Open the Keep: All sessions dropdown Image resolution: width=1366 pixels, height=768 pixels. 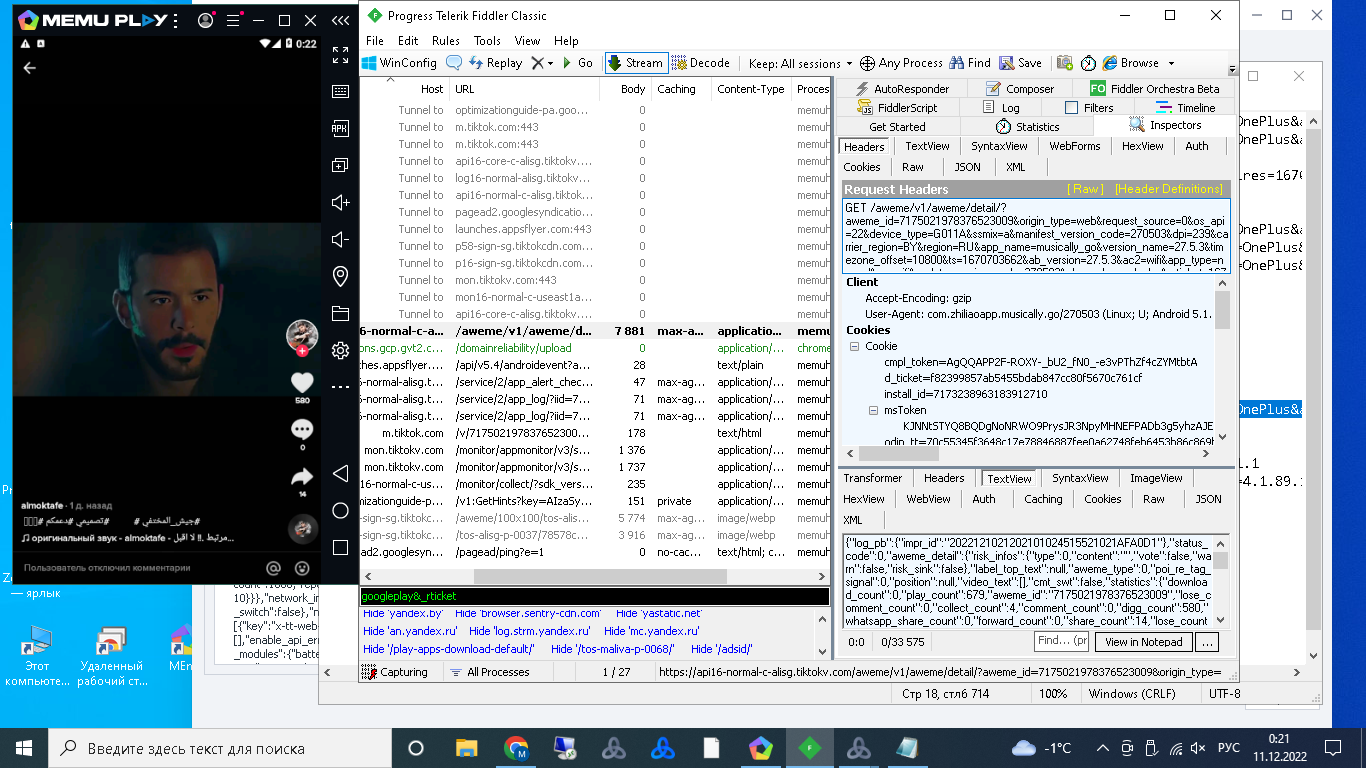coord(801,63)
